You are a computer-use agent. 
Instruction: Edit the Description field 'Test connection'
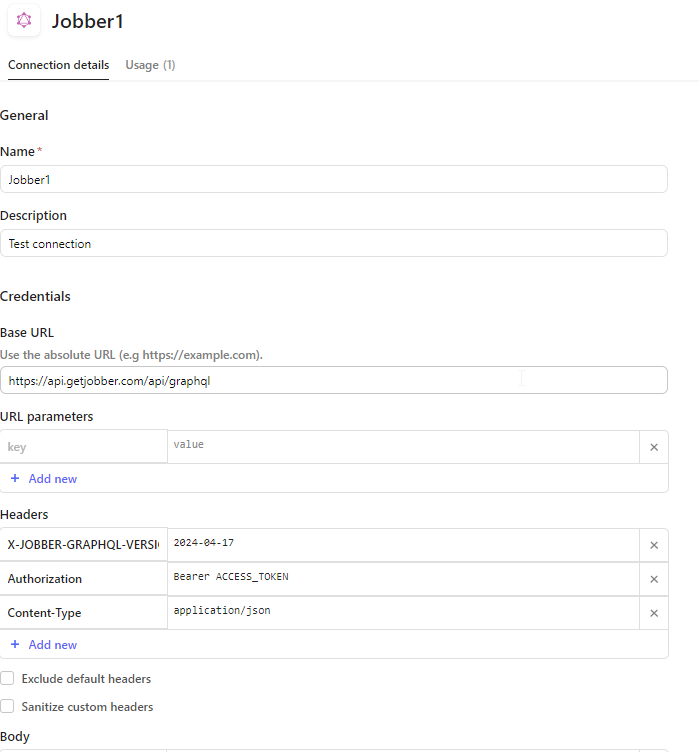[334, 243]
